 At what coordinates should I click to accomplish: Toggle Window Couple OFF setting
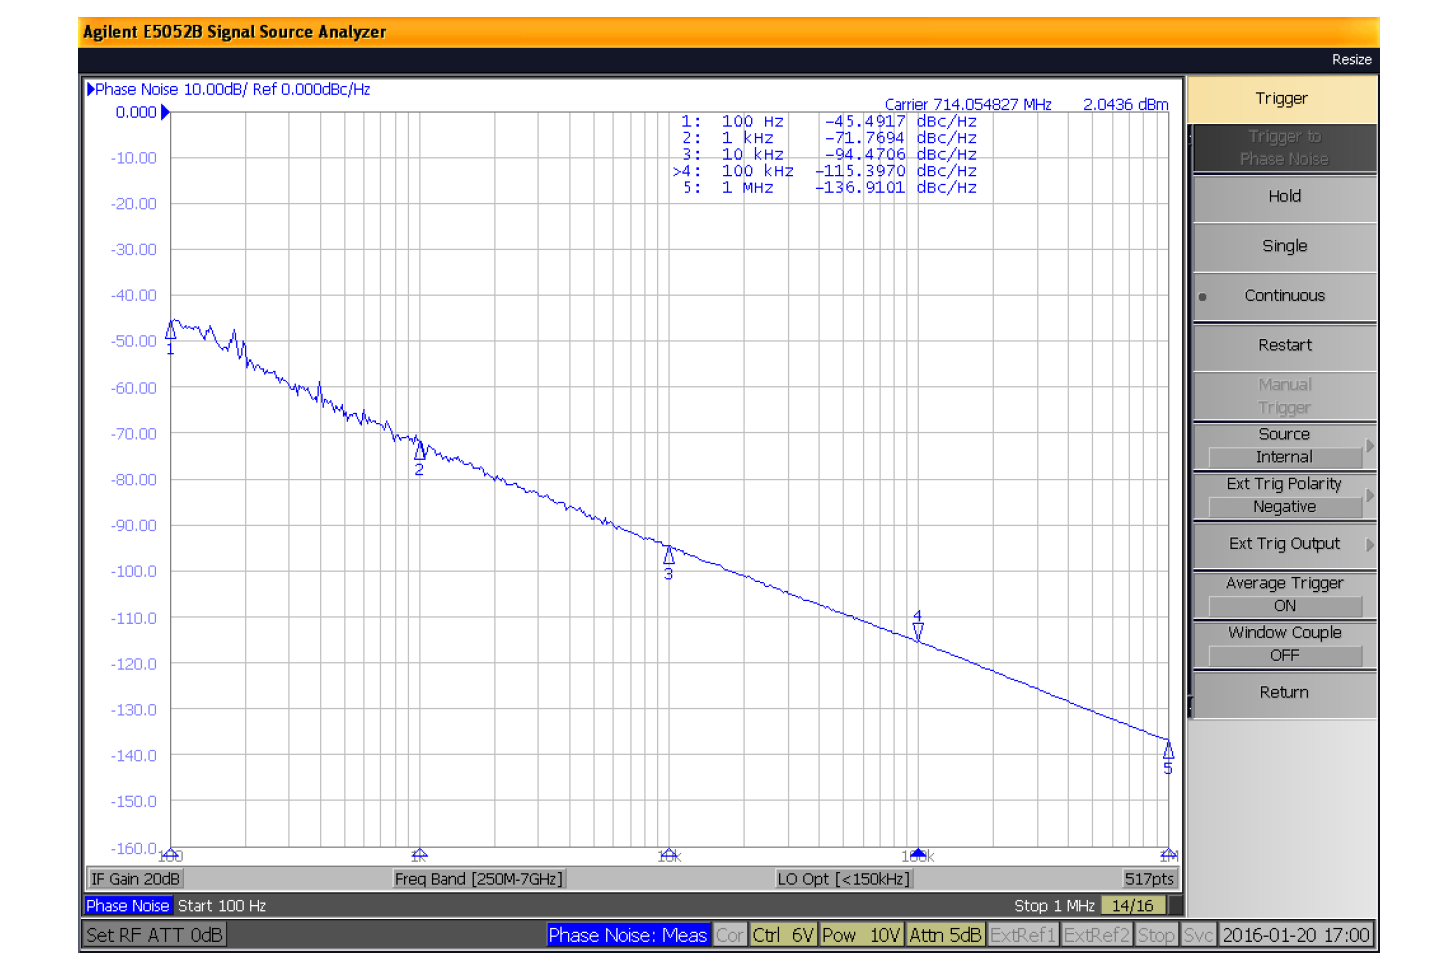(1284, 645)
